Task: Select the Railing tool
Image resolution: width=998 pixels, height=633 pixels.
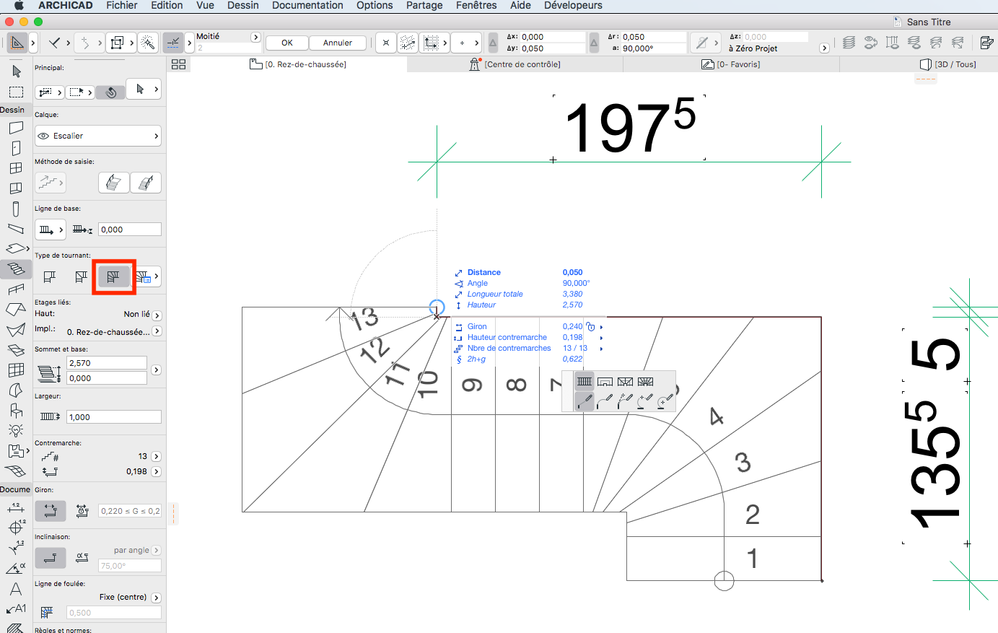Action: tap(16, 289)
